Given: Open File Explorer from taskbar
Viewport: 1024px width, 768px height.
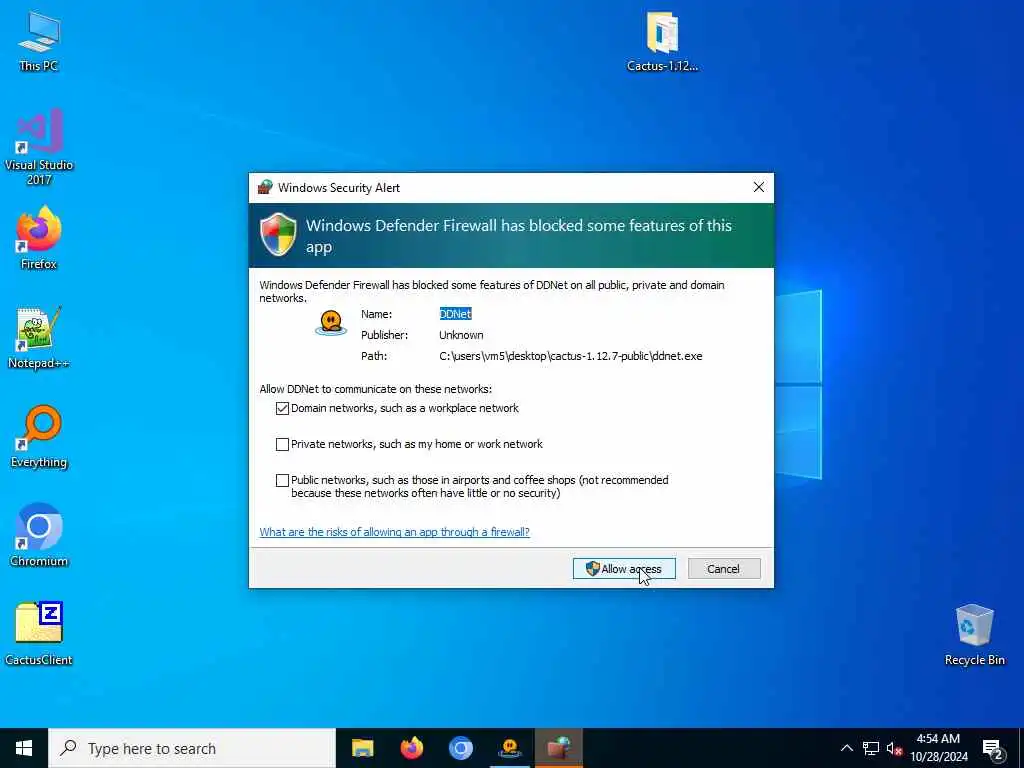Looking at the screenshot, I should [x=362, y=748].
